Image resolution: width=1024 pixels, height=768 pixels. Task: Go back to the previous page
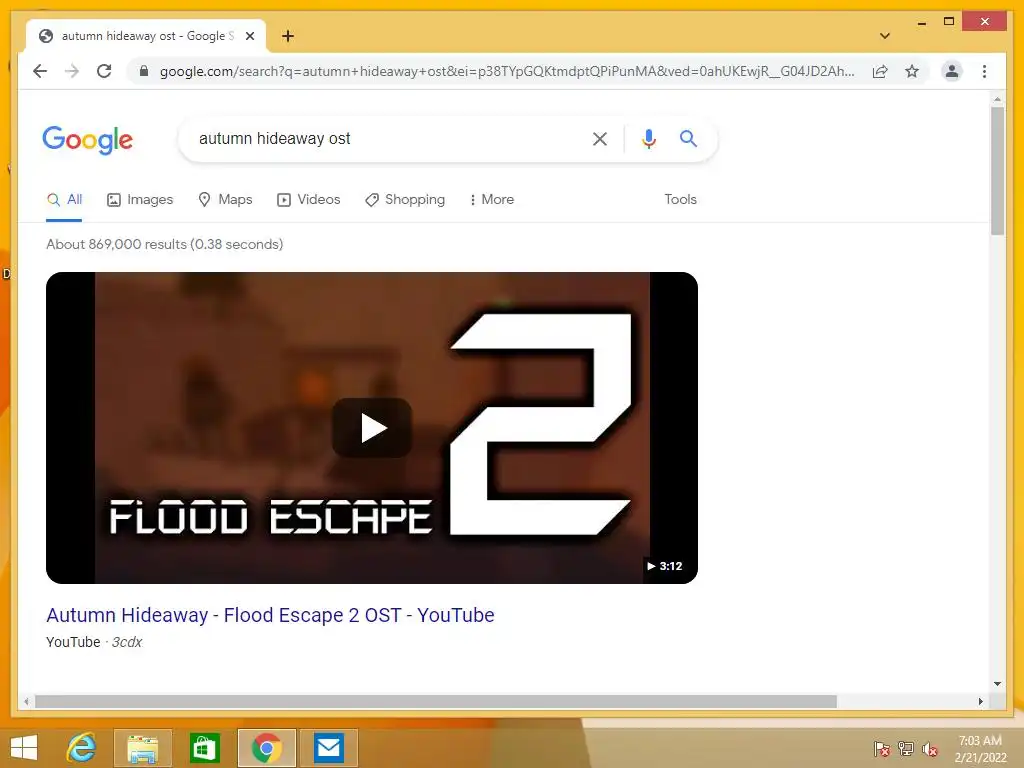[x=40, y=71]
